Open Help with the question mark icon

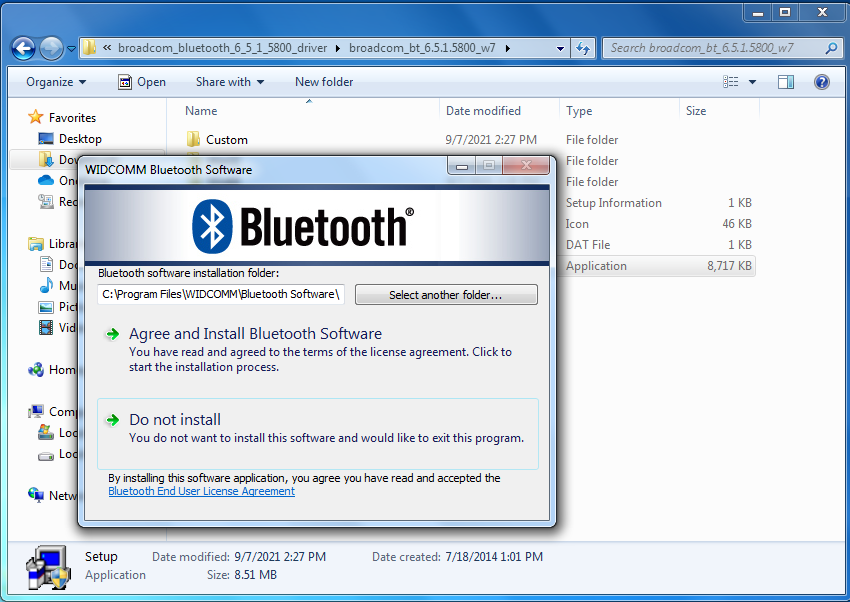pyautogui.click(x=822, y=81)
